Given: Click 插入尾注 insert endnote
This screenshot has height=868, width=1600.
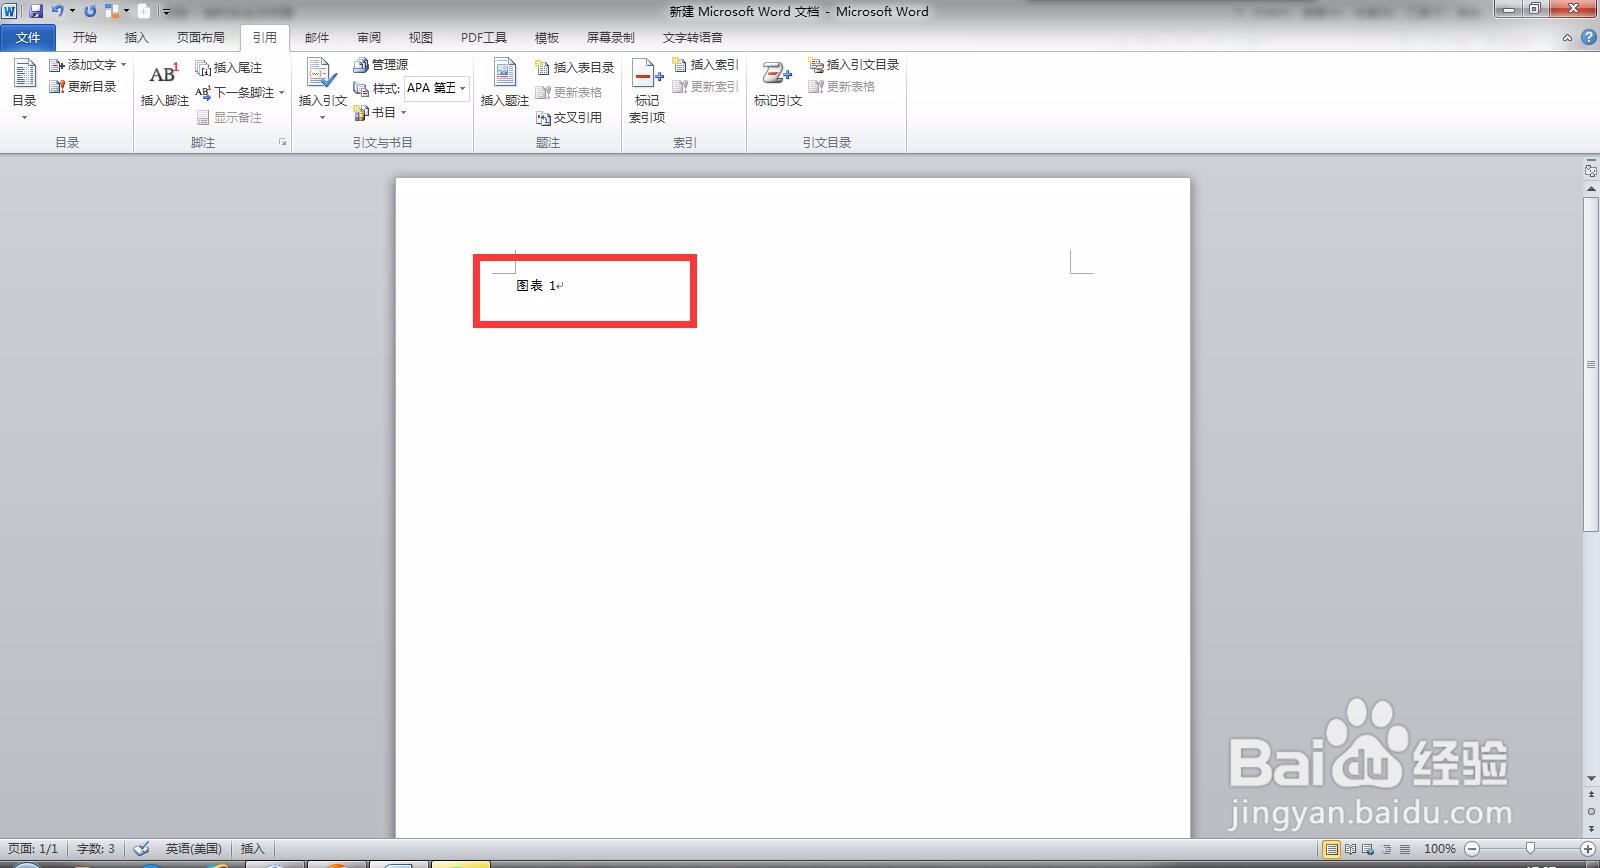Looking at the screenshot, I should coord(229,68).
